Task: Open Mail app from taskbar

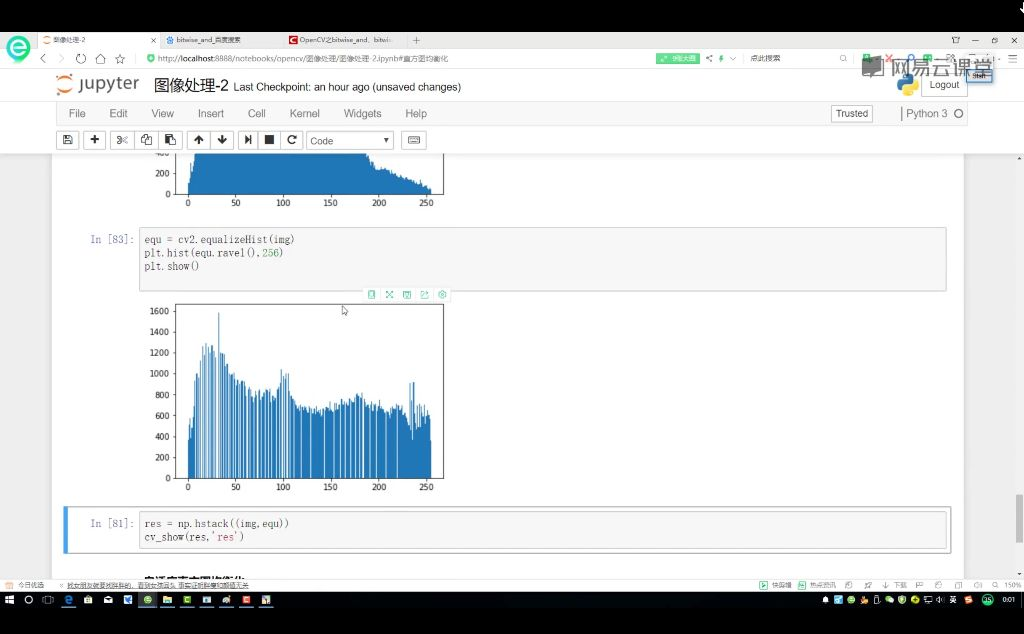Action: coord(108,599)
